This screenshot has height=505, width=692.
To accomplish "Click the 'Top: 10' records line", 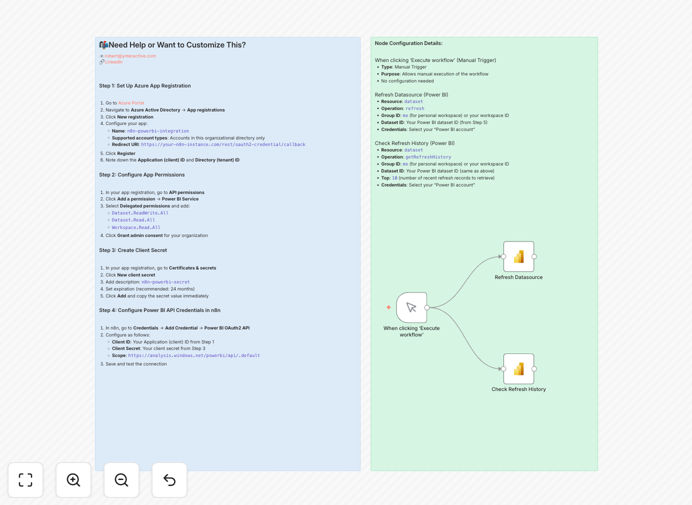I will coord(438,178).
